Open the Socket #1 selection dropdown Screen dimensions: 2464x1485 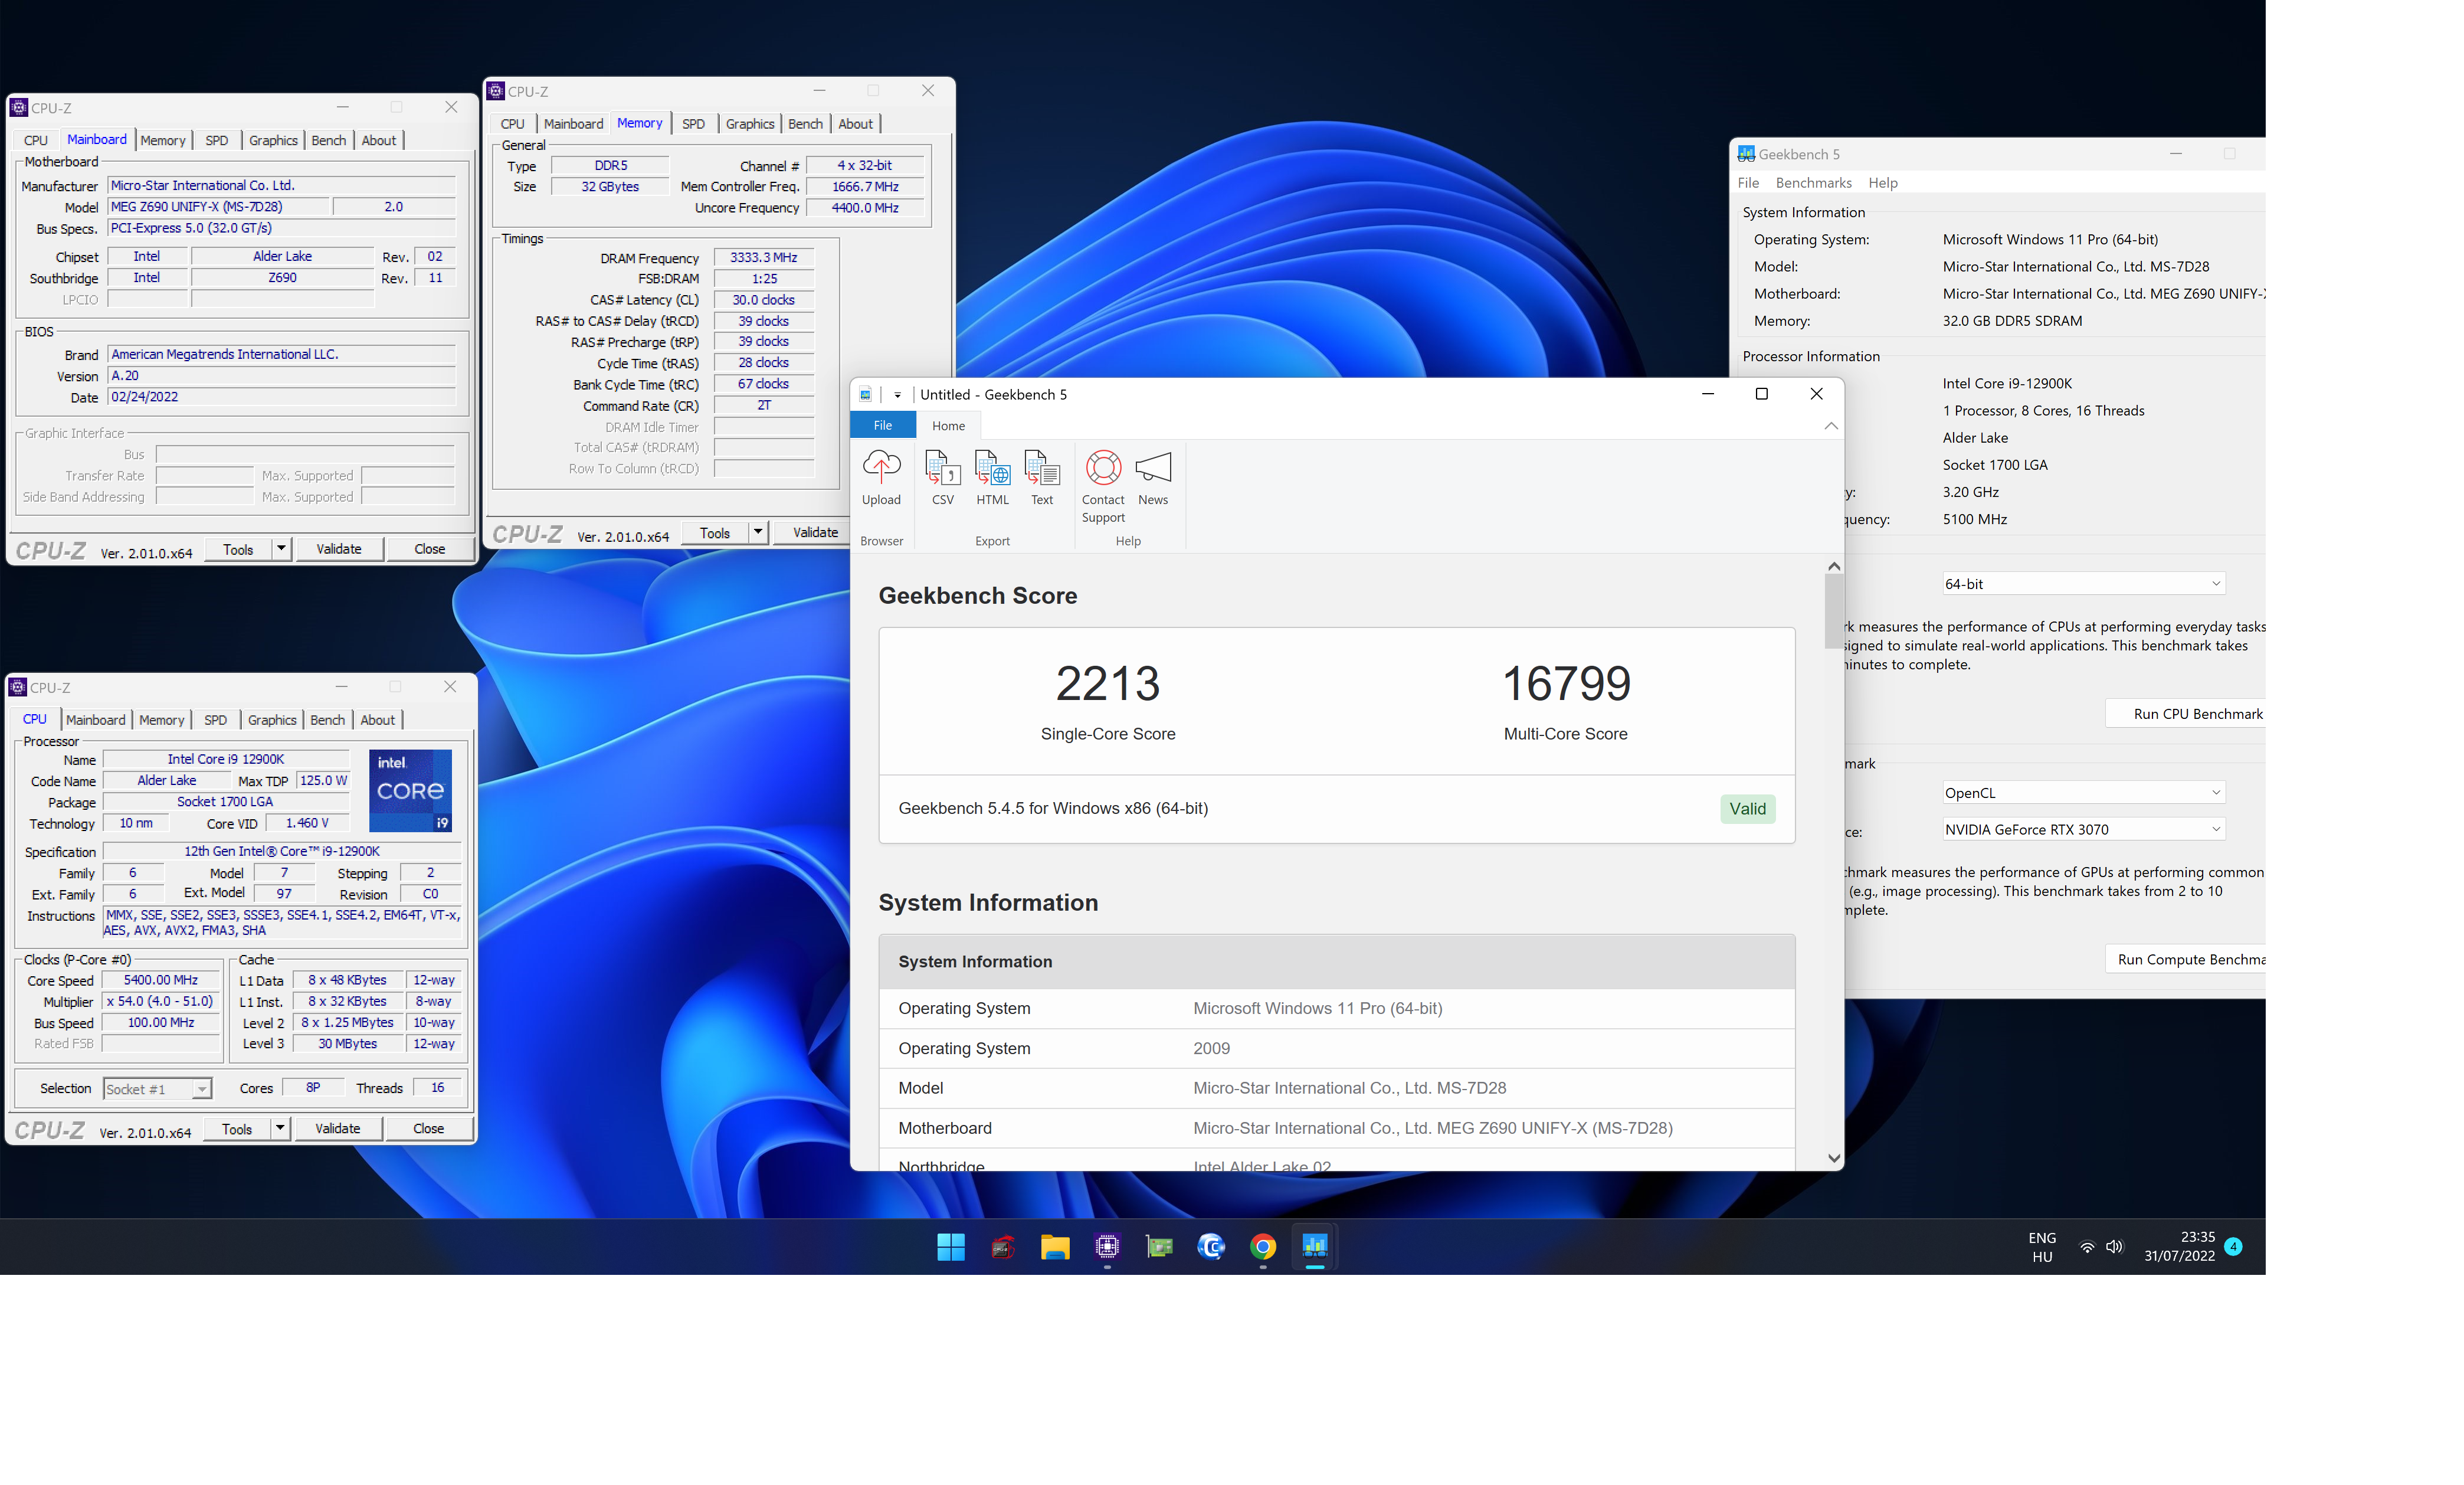coord(157,1089)
